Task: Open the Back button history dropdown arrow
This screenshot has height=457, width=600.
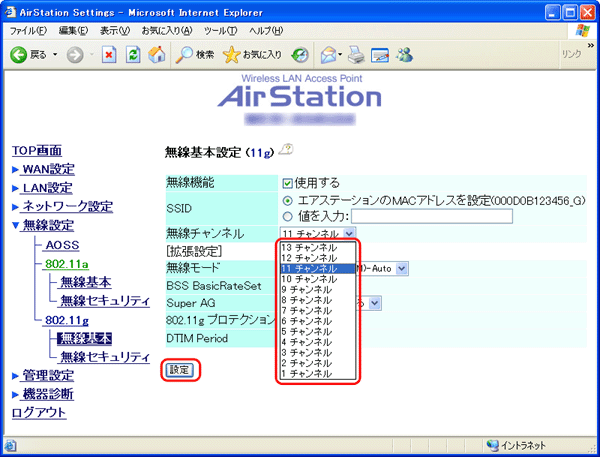Action: tap(55, 55)
